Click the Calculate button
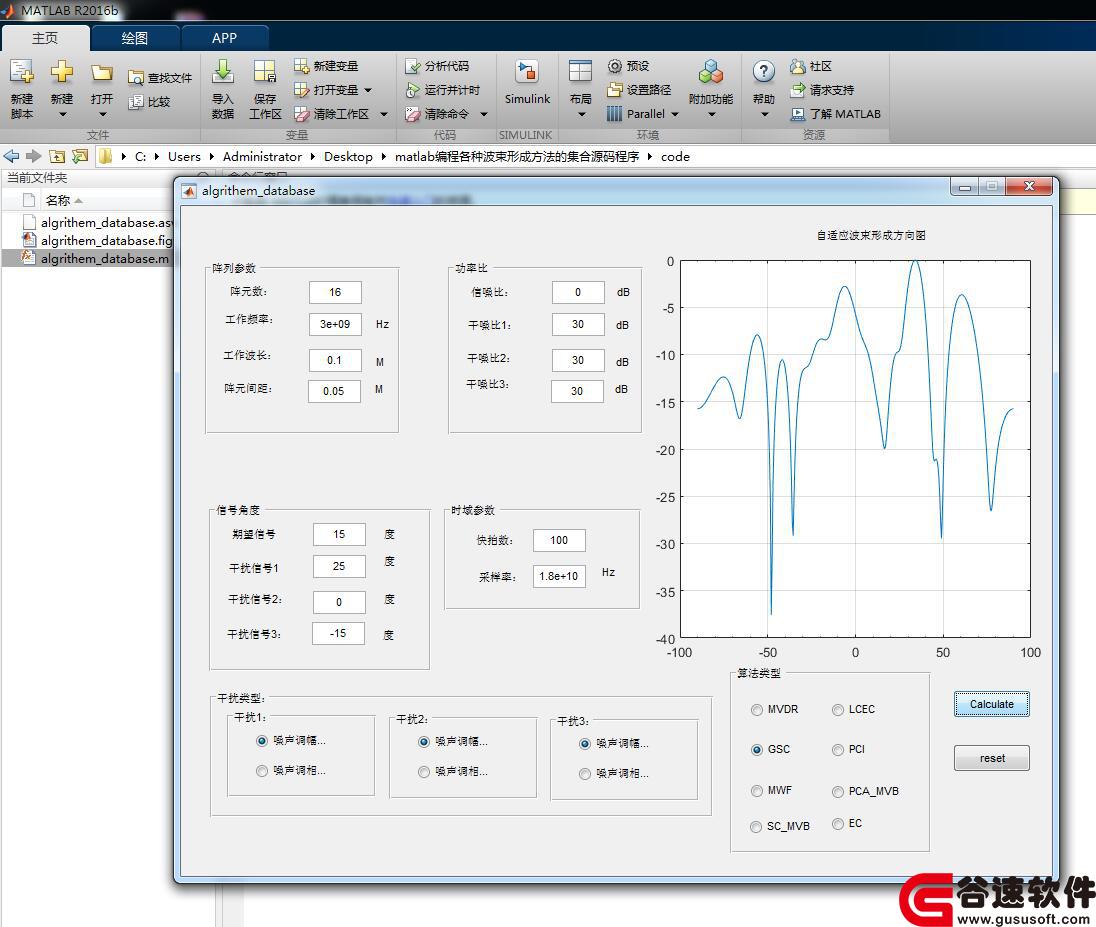 (x=991, y=704)
